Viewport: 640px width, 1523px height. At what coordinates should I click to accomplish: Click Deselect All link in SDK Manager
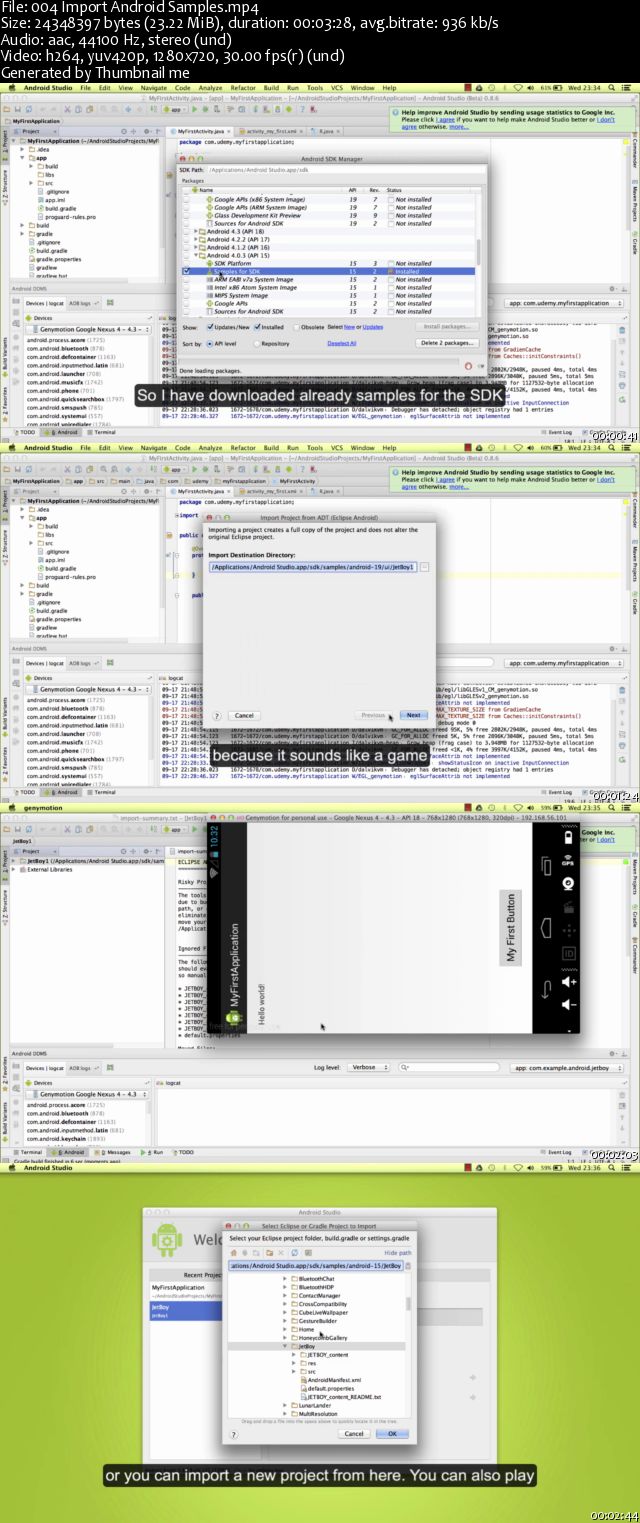click(x=342, y=343)
